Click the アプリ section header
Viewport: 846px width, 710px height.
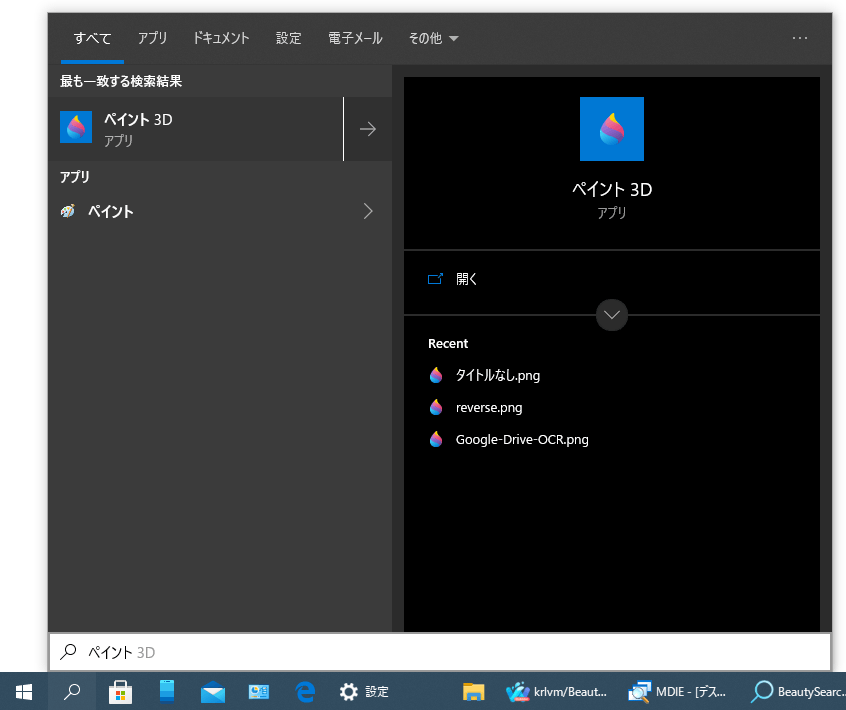click(x=74, y=177)
